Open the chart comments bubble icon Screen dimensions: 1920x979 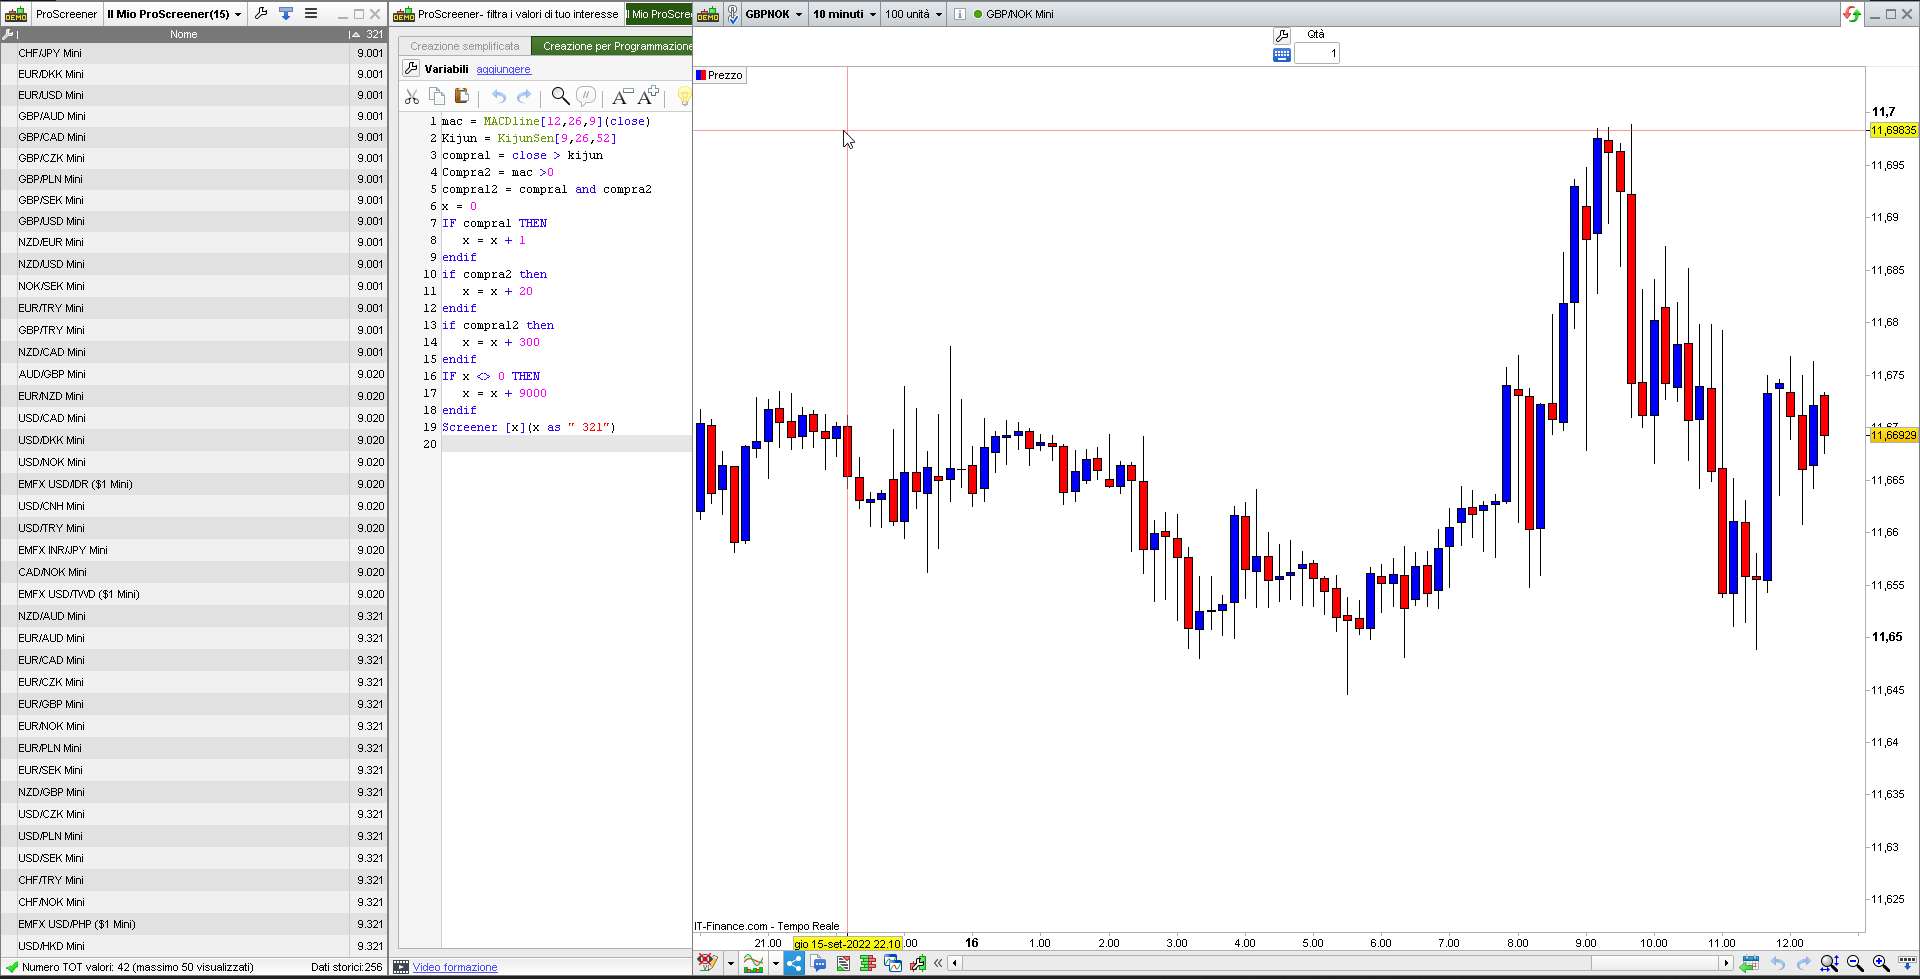819,963
